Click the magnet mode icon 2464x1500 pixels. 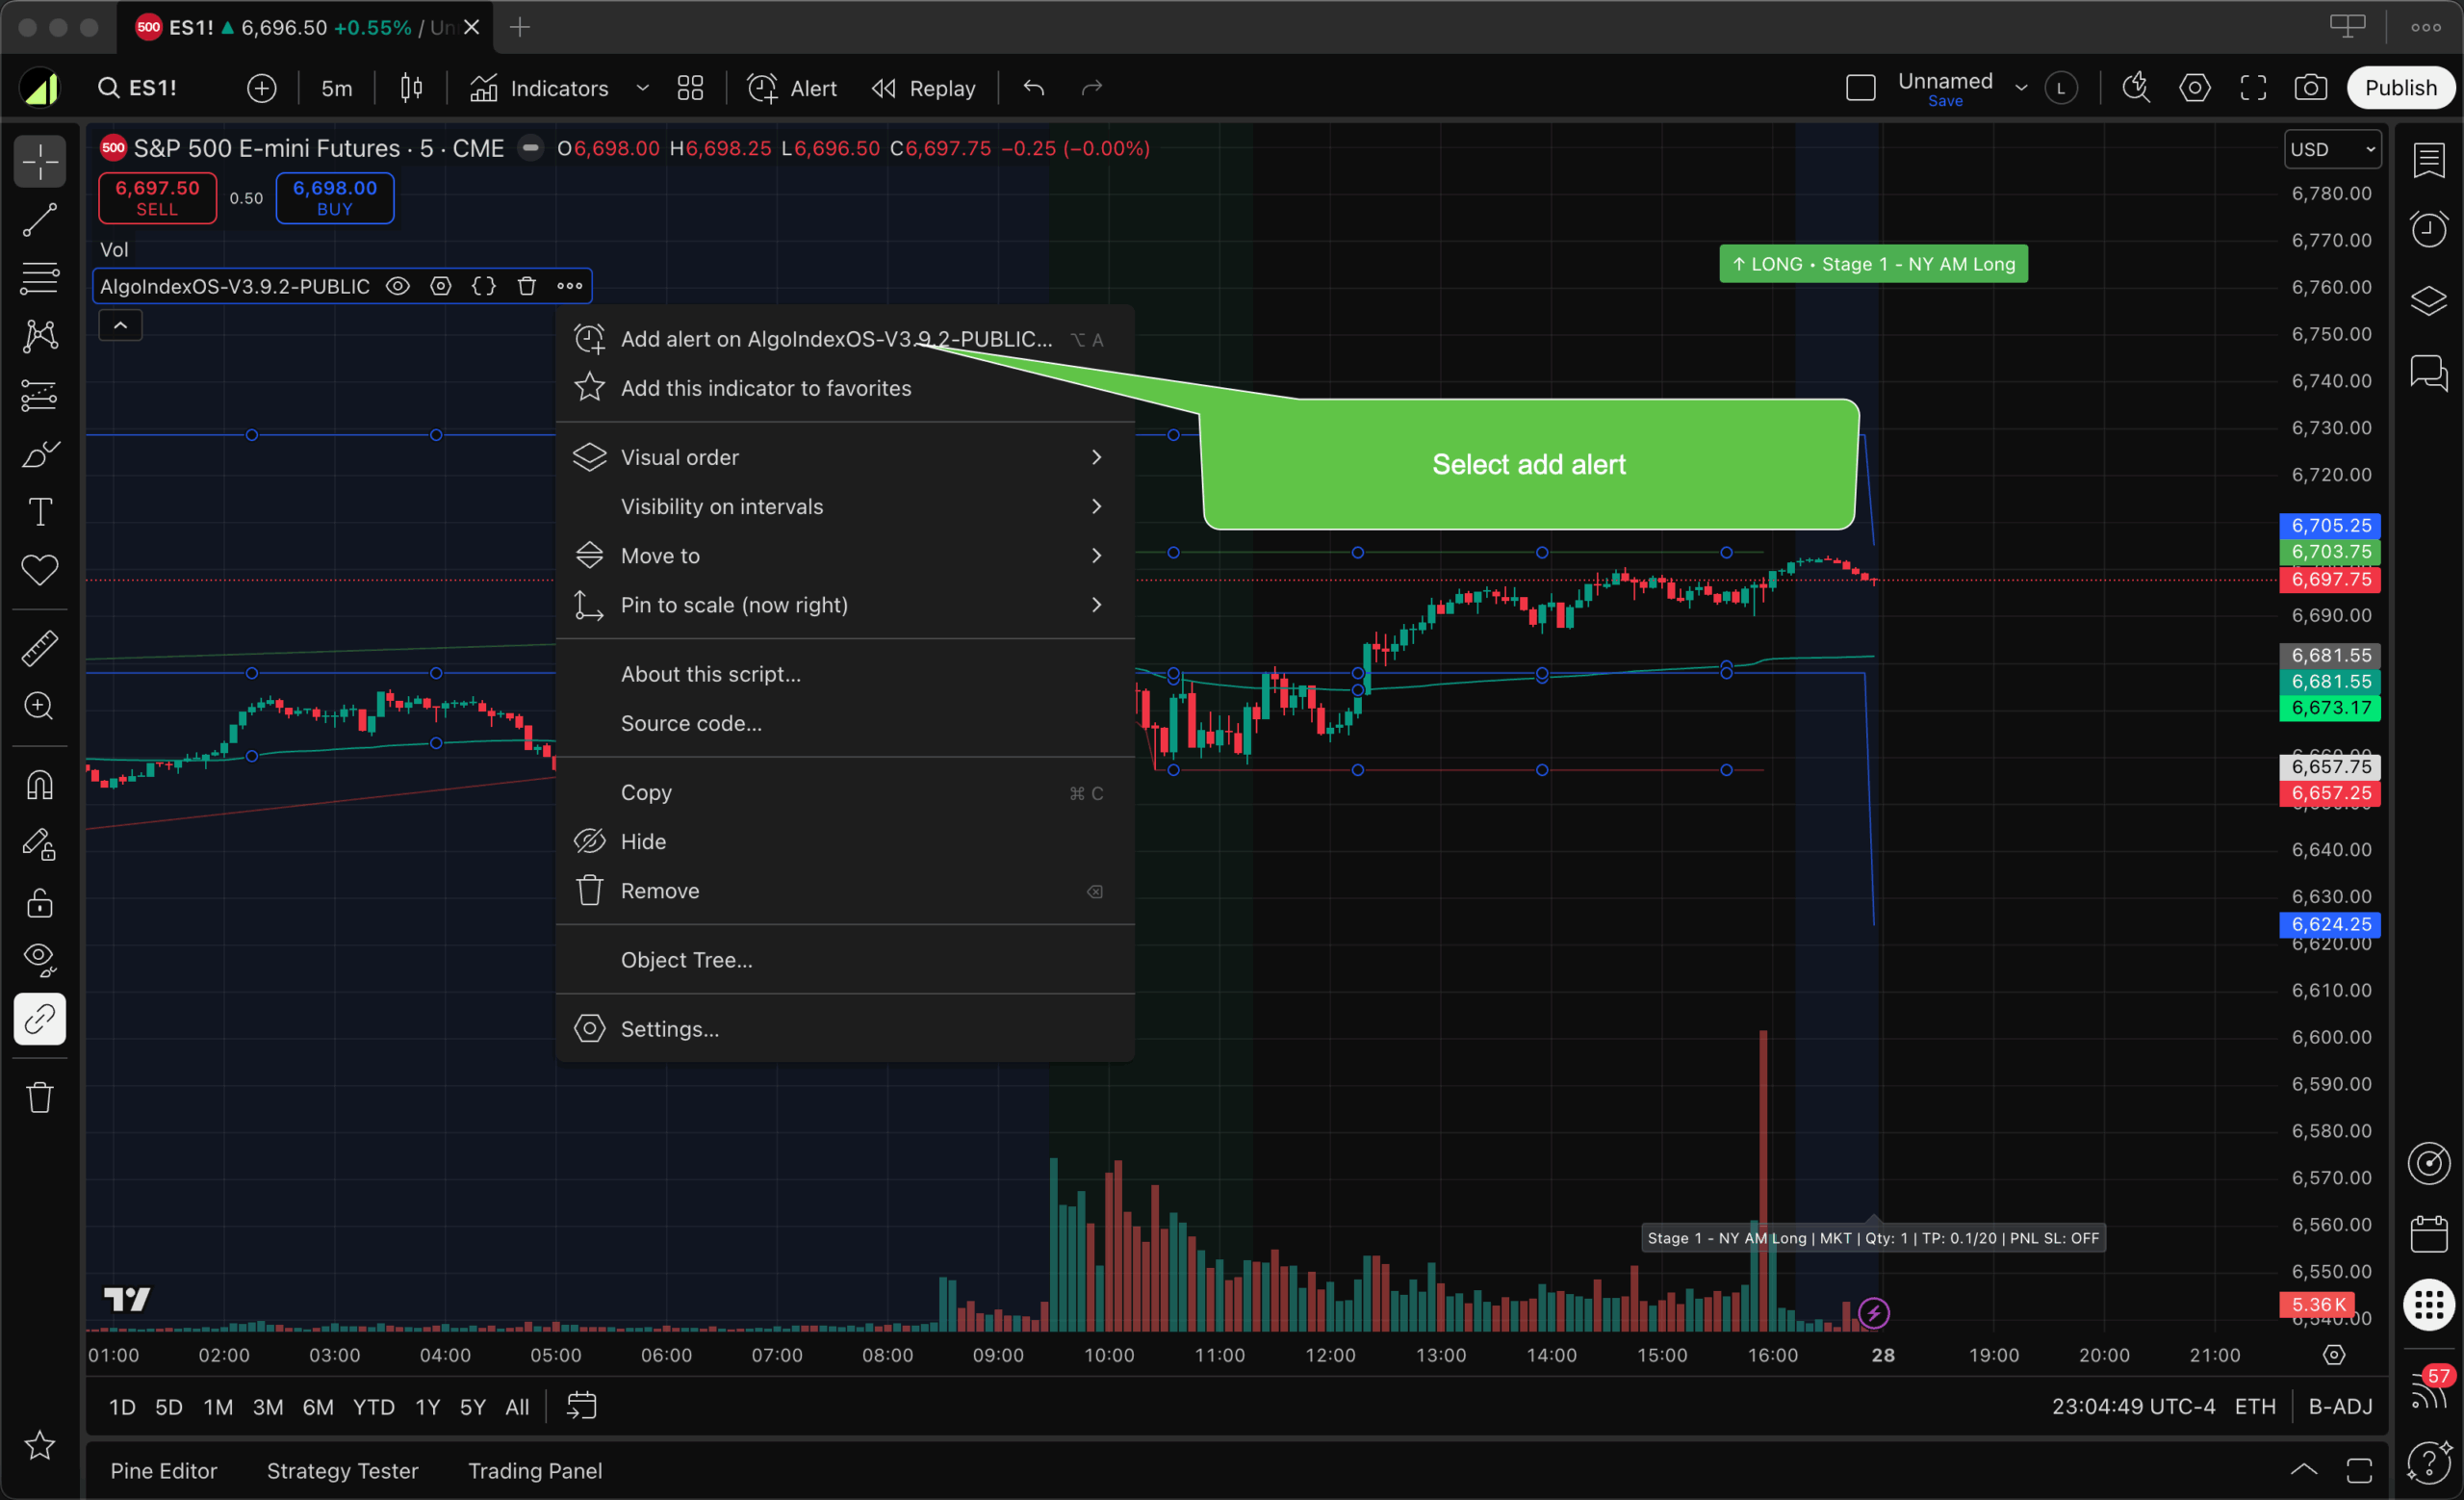coord(40,785)
